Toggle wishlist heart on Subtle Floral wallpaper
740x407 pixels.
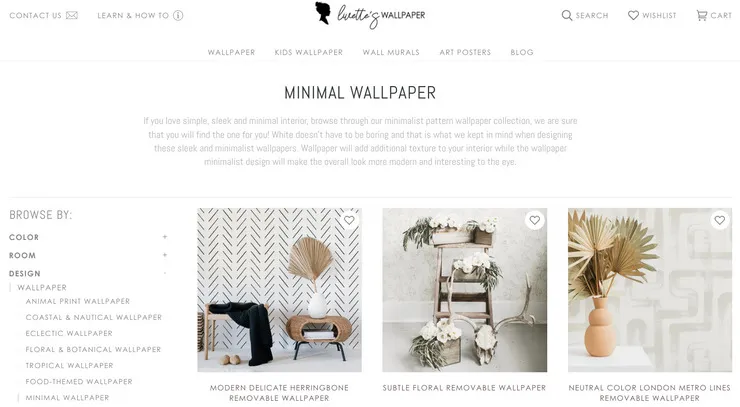(x=534, y=220)
